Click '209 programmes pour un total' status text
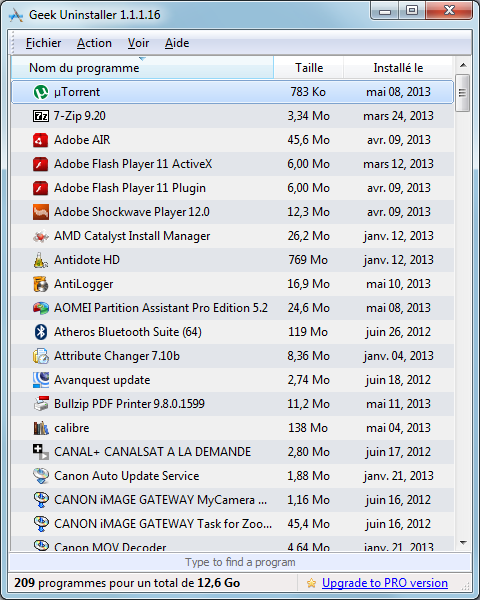The width and height of the screenshot is (480, 600). click(127, 583)
